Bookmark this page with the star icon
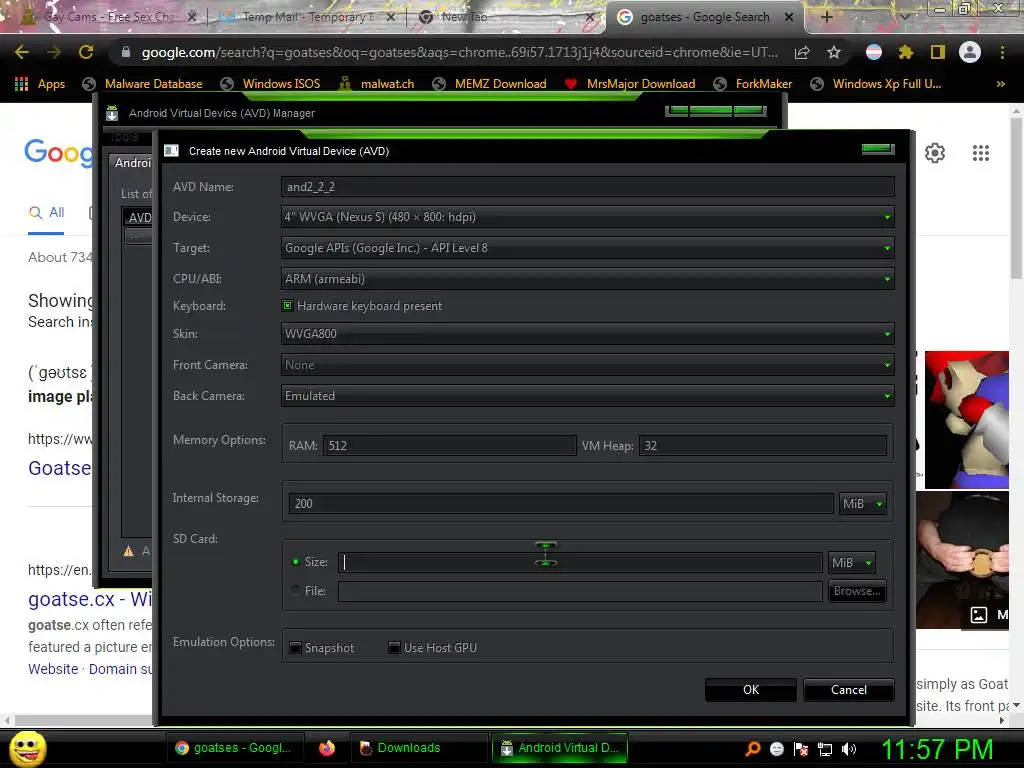This screenshot has height=768, width=1024. pos(834,52)
